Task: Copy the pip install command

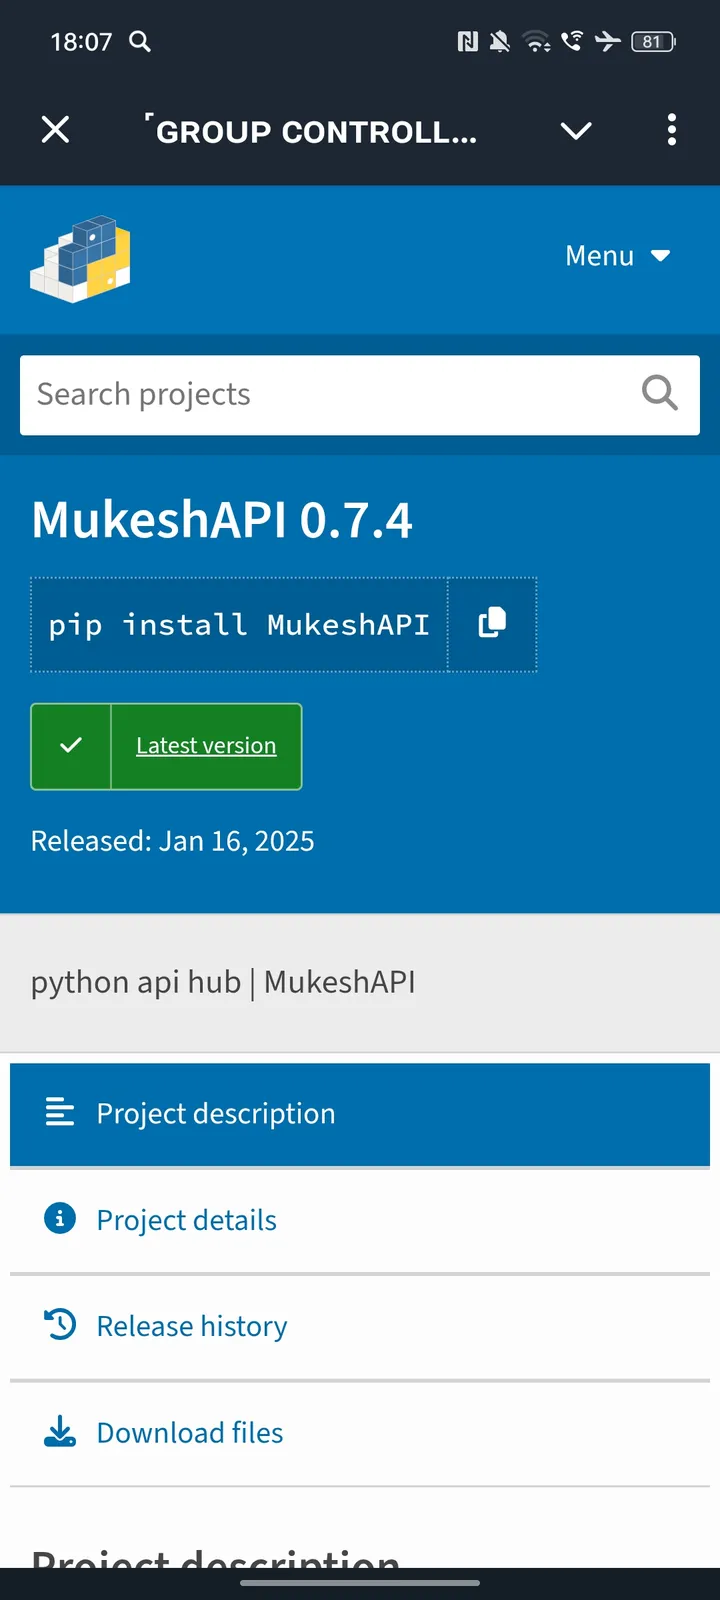Action: (492, 624)
